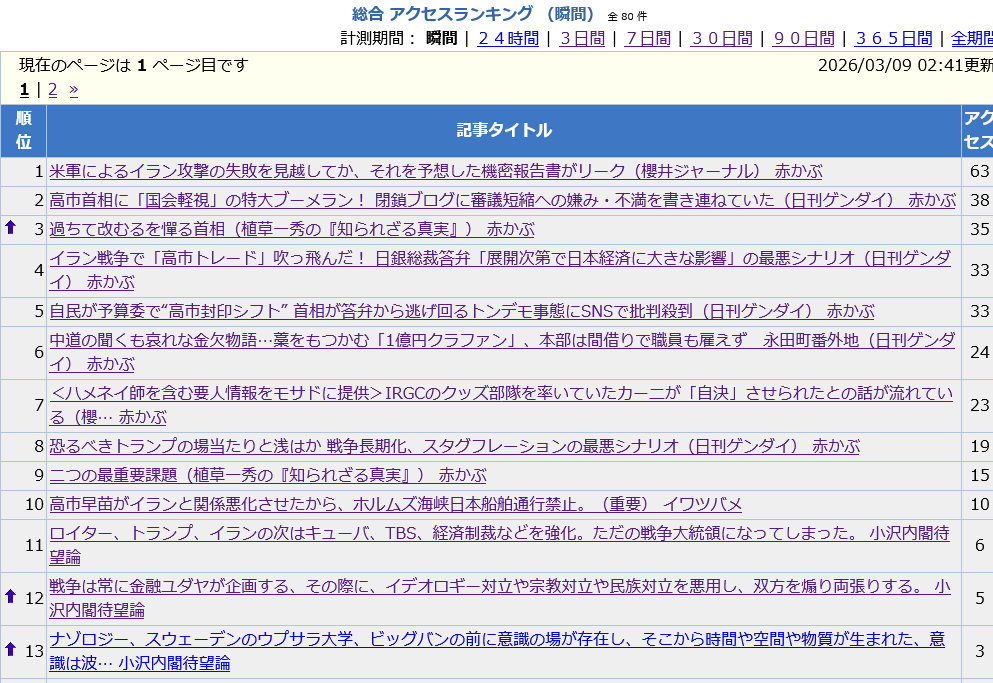Open the 全期間 all-time ranking
This screenshot has width=993, height=683.
971,38
